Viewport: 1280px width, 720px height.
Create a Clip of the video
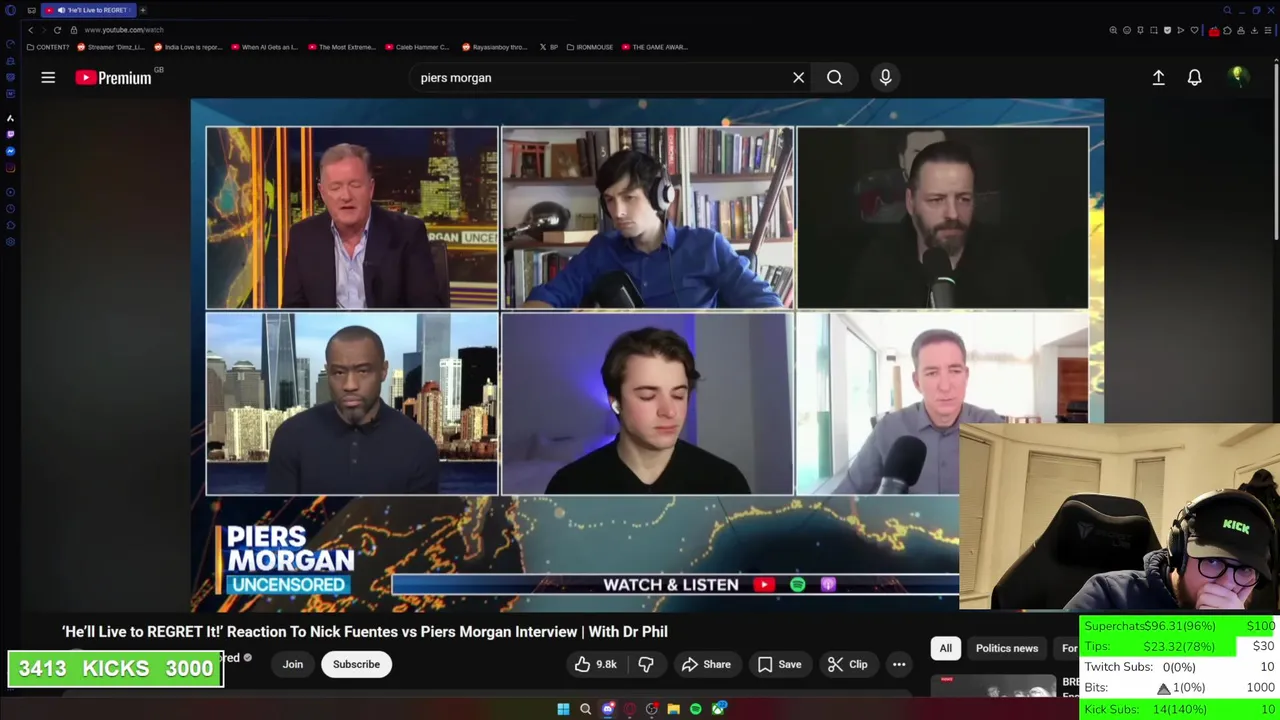[848, 664]
